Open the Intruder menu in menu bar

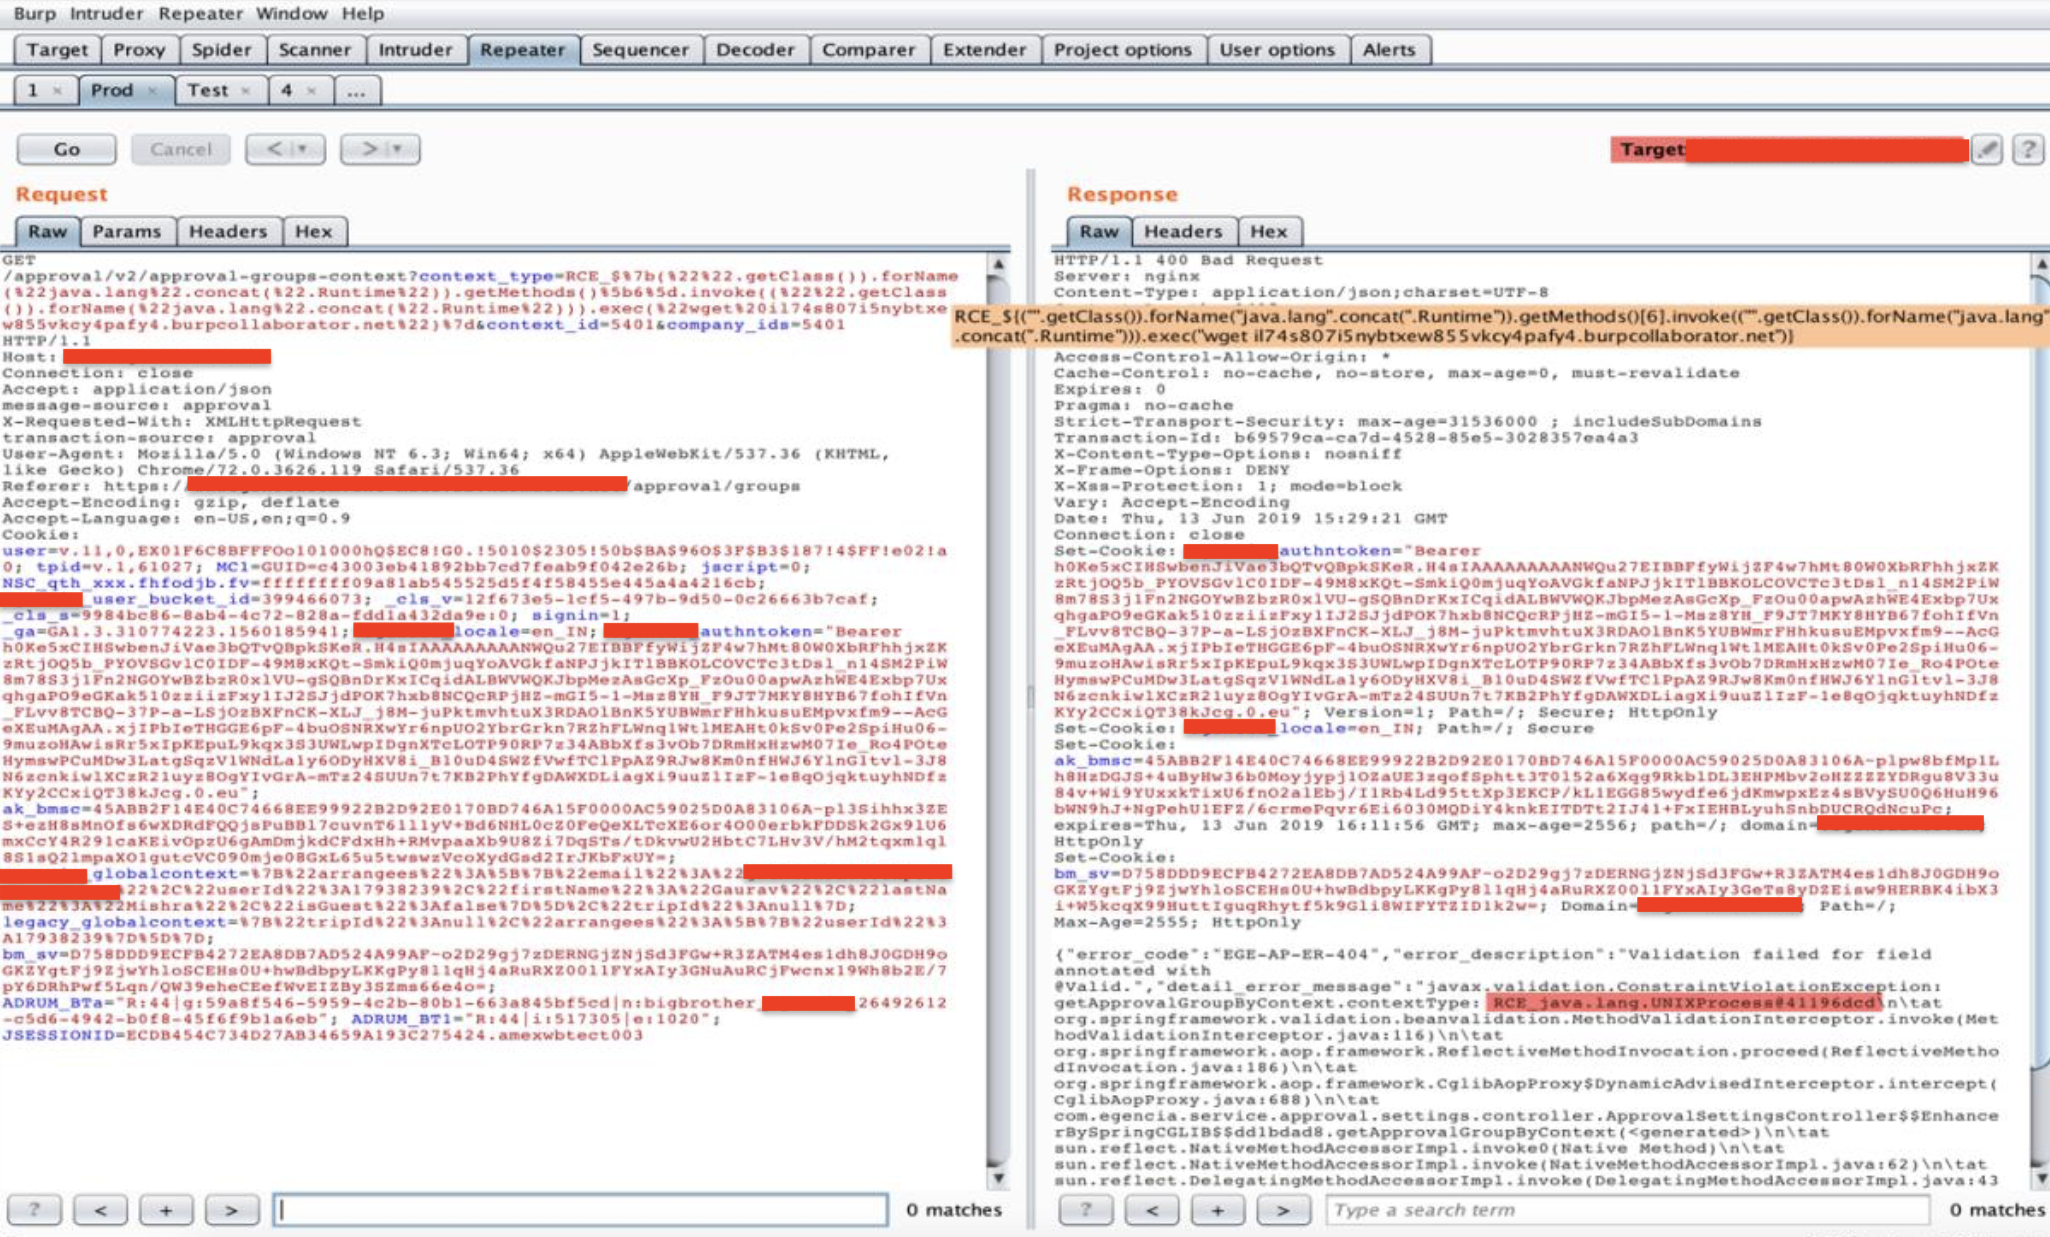pyautogui.click(x=107, y=14)
